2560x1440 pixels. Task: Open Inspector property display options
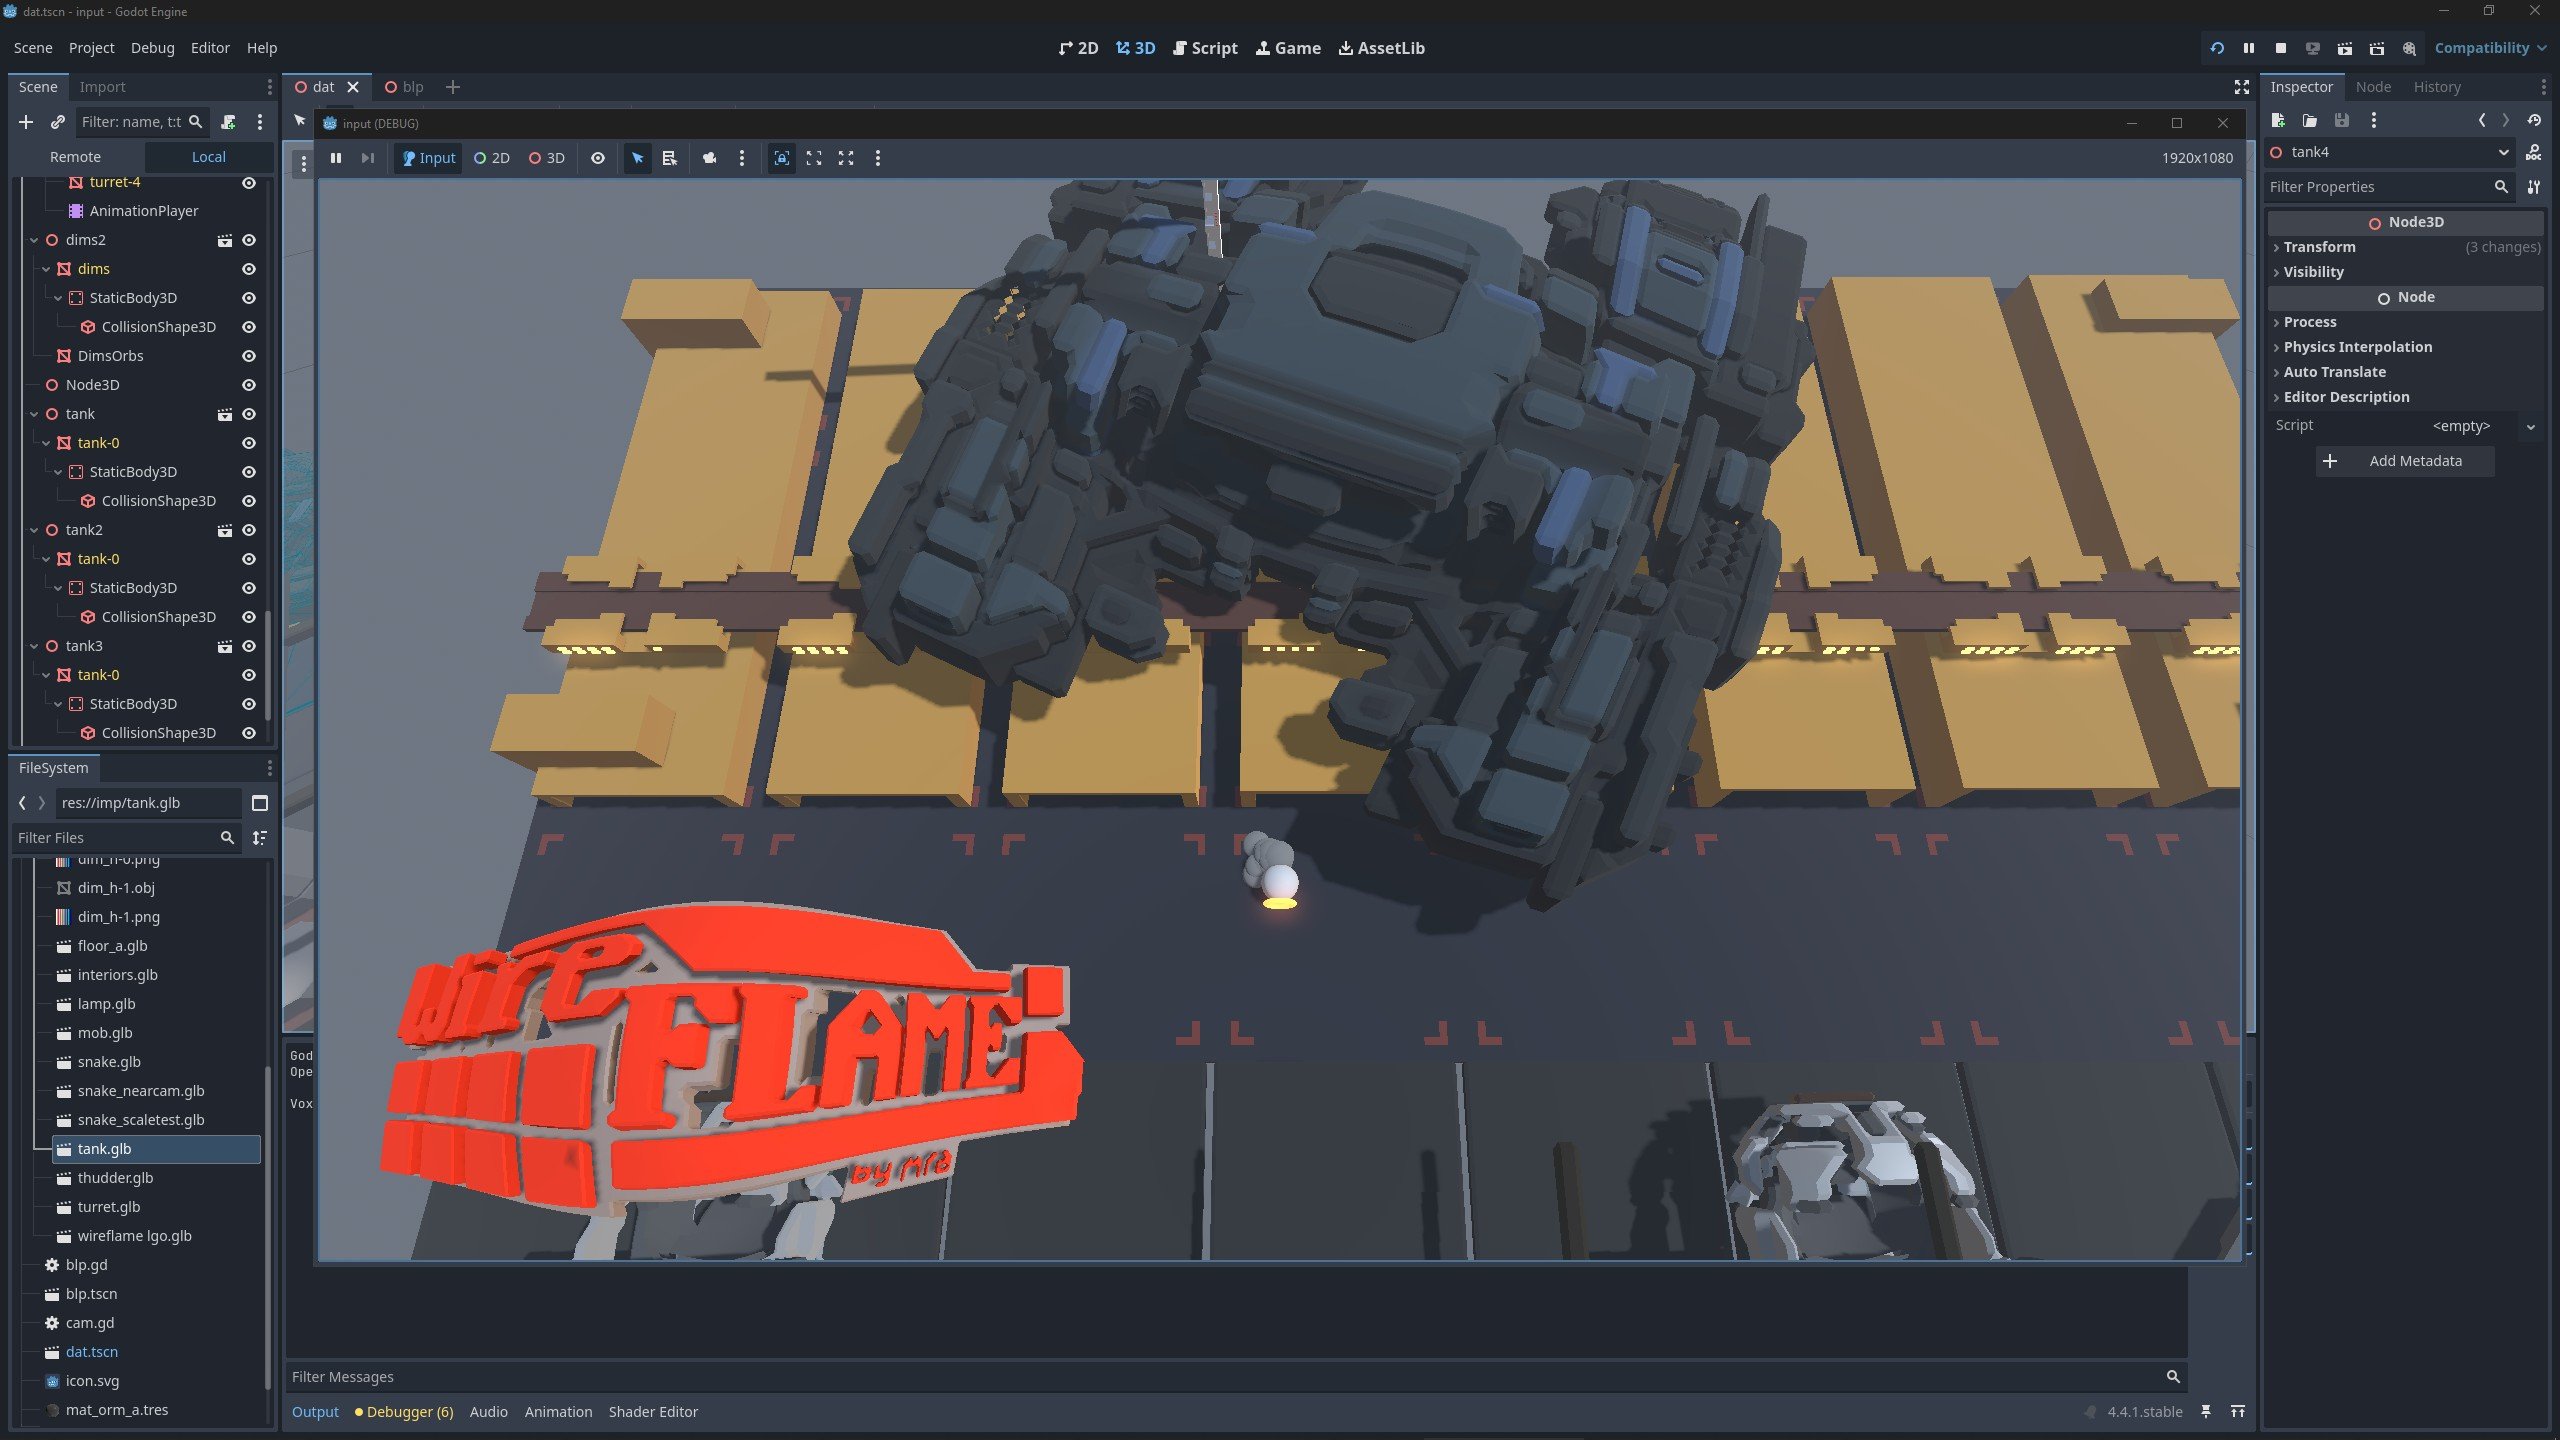tap(2533, 187)
